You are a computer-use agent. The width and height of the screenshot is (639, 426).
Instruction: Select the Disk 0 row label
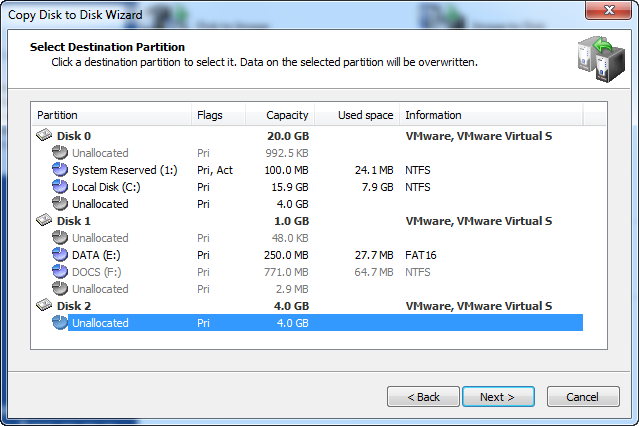tap(74, 136)
